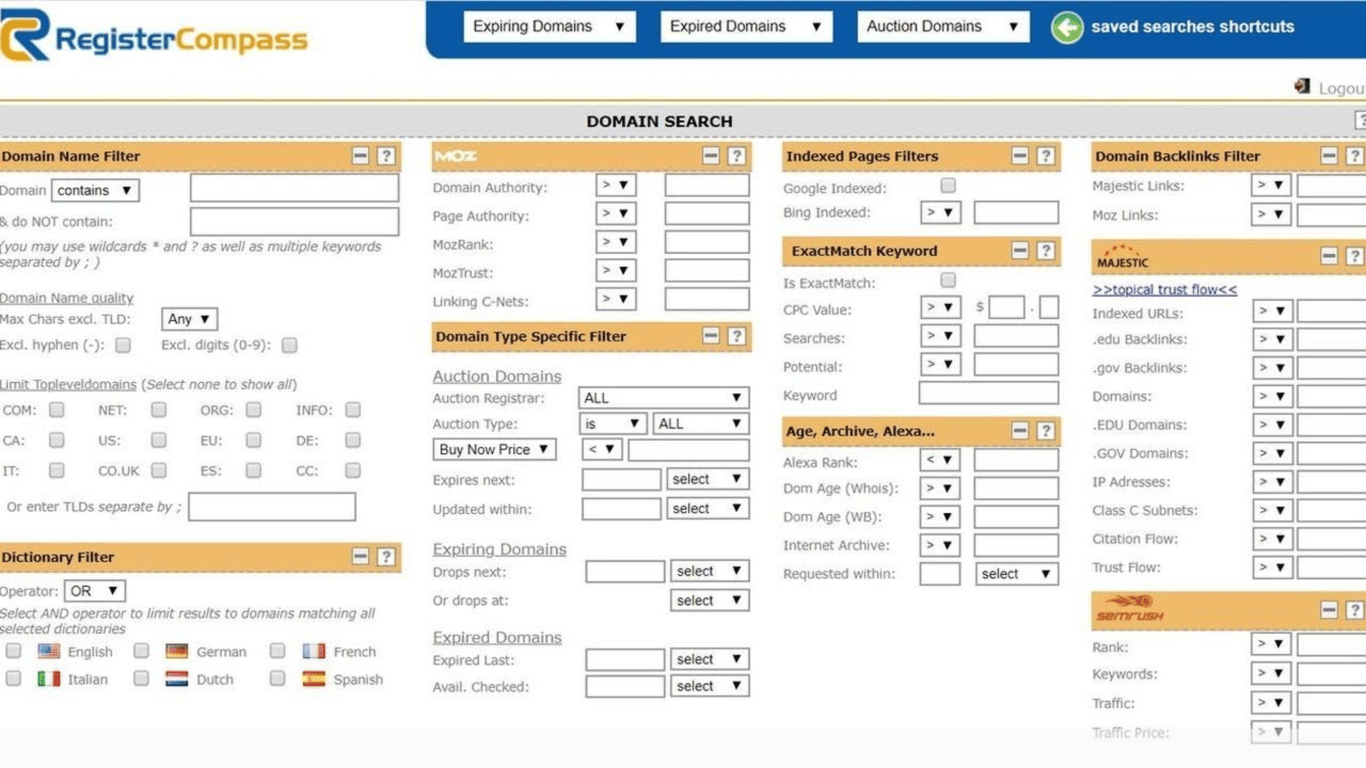This screenshot has height=768, width=1366.
Task: Click the Spanish flag icon
Action: pos(314,679)
